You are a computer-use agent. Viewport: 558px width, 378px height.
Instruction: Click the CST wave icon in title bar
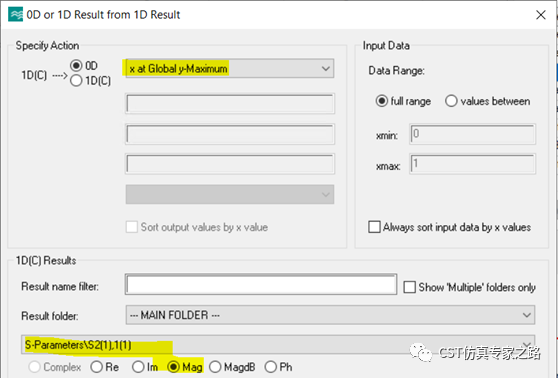click(x=15, y=15)
